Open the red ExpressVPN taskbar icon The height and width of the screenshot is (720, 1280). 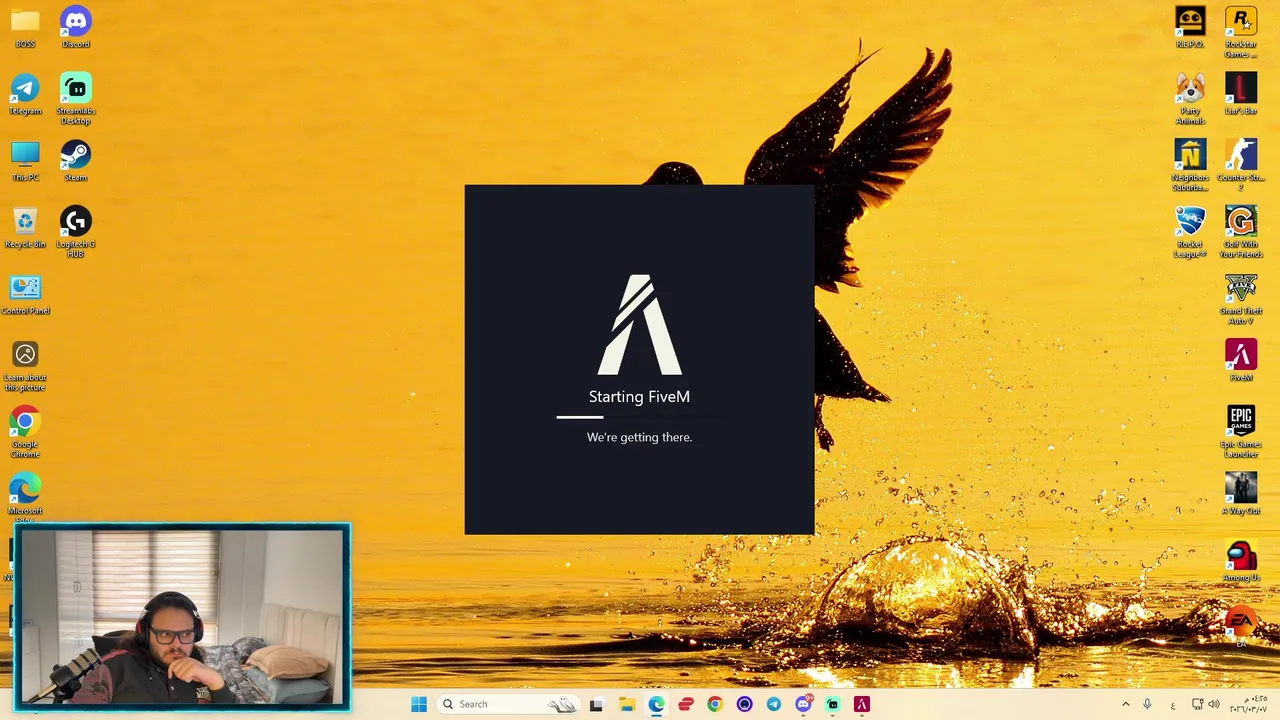click(686, 704)
